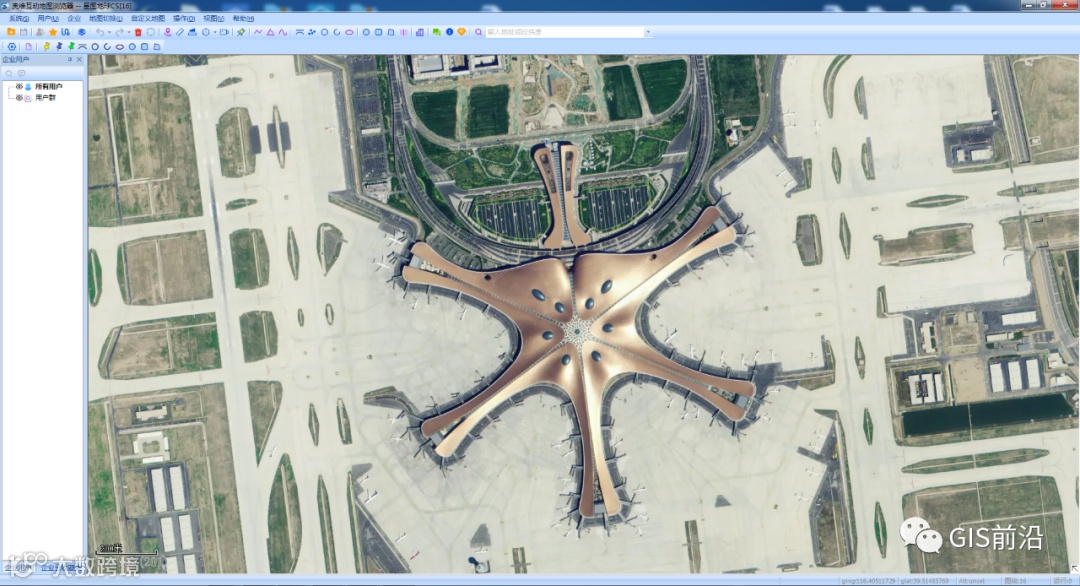Open the dropdown arrow beside clock icon
The width and height of the screenshot is (1080, 586).
[215, 32]
